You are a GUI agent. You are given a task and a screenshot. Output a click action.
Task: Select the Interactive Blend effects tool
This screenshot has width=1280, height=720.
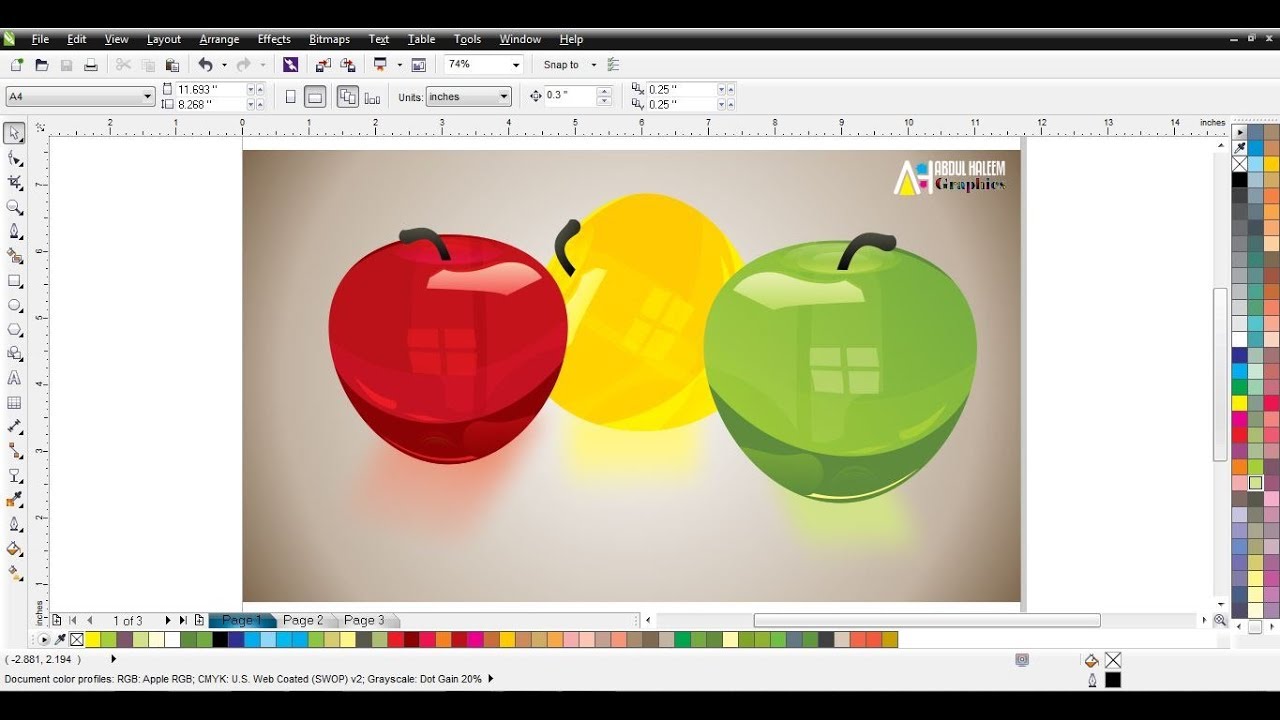tap(14, 476)
